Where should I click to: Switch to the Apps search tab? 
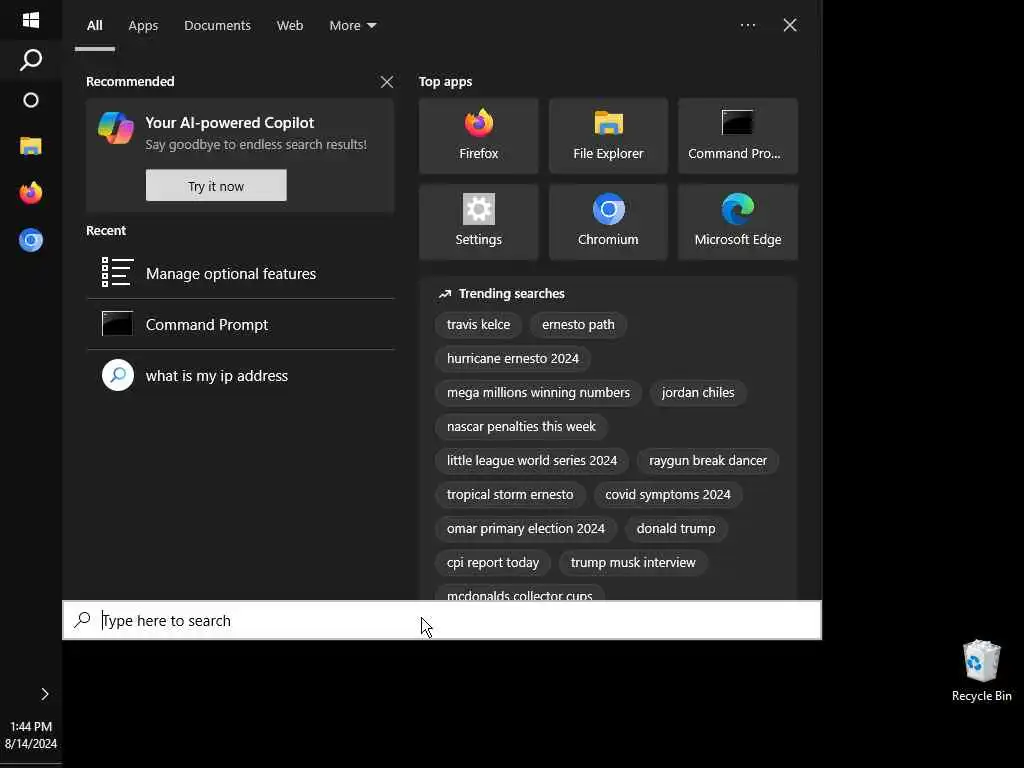pyautogui.click(x=143, y=25)
